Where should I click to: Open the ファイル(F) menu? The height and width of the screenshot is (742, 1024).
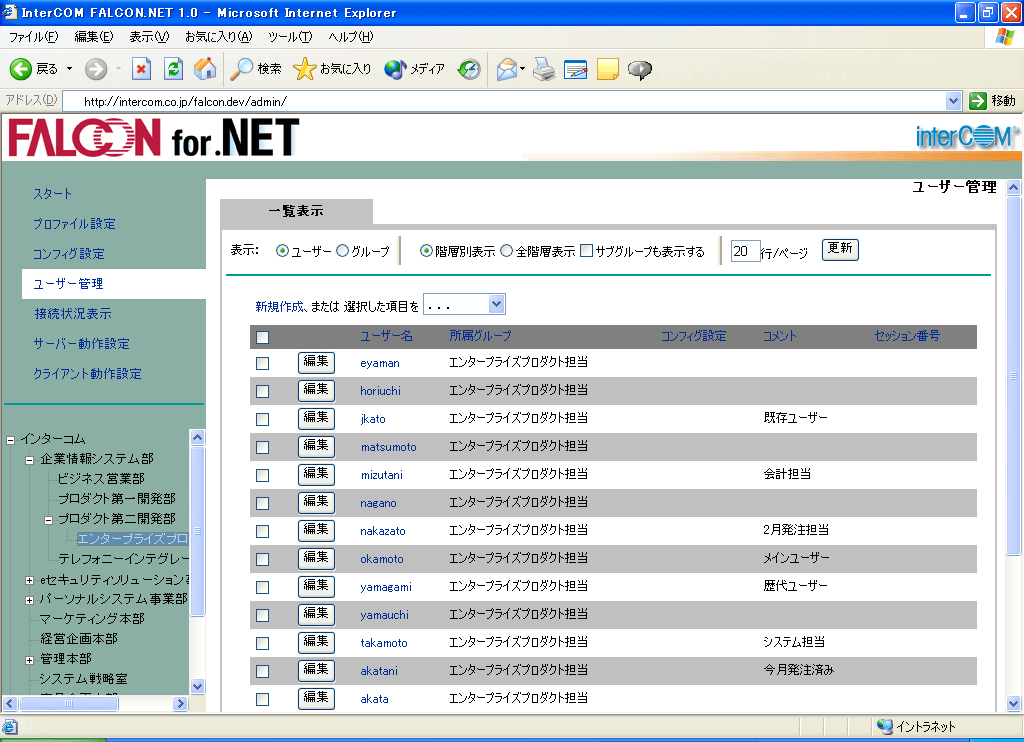[33, 37]
